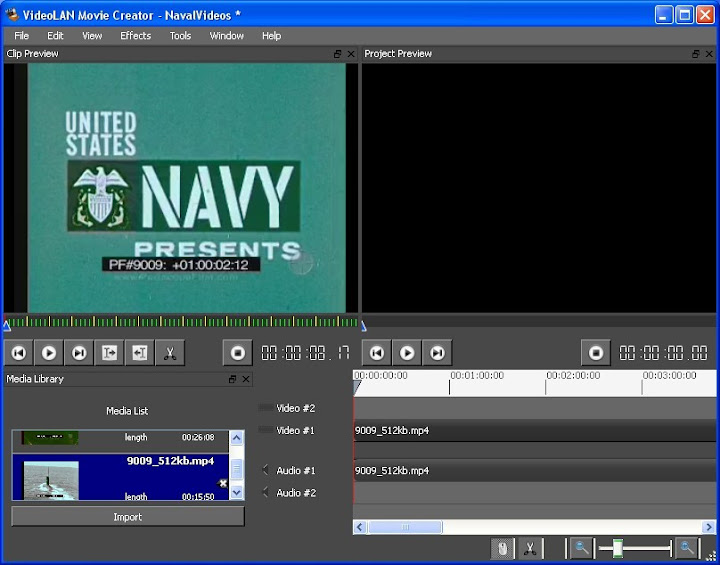Set the clip out-point marker button
The height and width of the screenshot is (565, 720).
click(x=140, y=353)
